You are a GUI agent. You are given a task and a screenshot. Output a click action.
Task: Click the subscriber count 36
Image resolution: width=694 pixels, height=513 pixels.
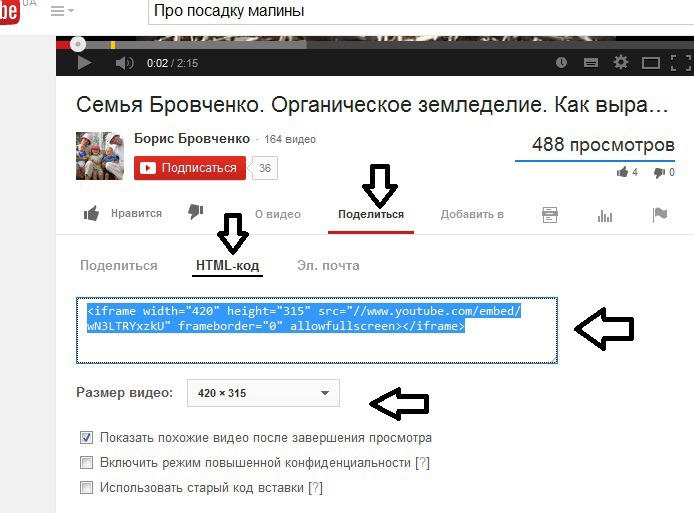click(265, 168)
